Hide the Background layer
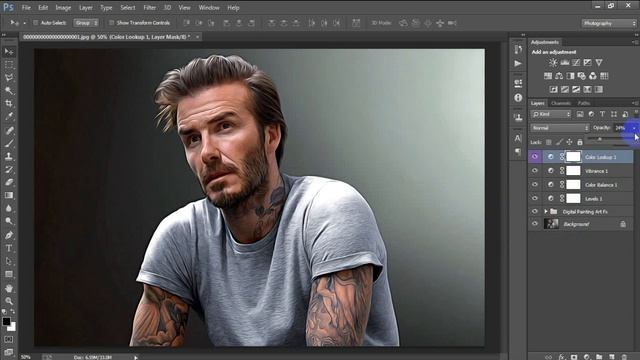This screenshot has width=640, height=360. click(535, 224)
